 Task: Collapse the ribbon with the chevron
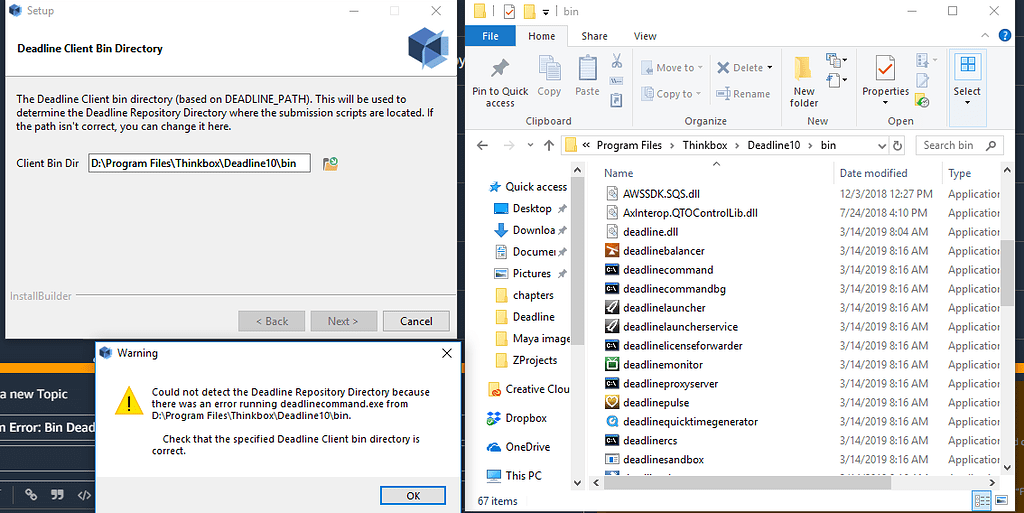click(986, 36)
